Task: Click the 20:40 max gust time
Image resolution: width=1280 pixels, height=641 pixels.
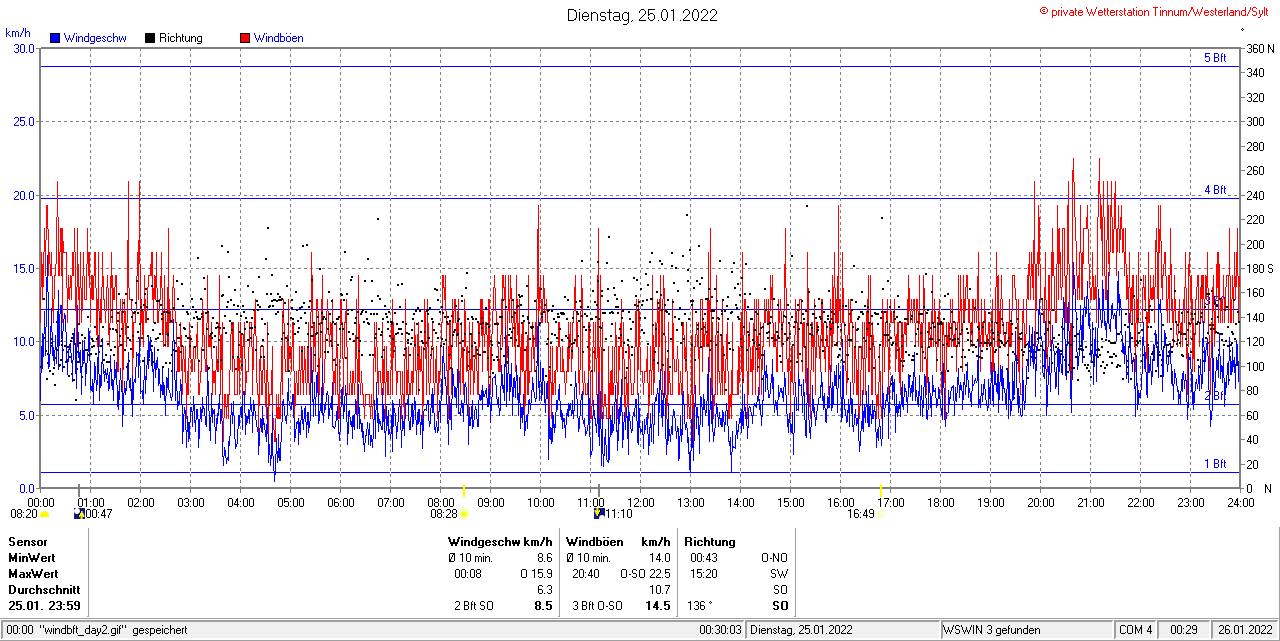Action: 586,574
